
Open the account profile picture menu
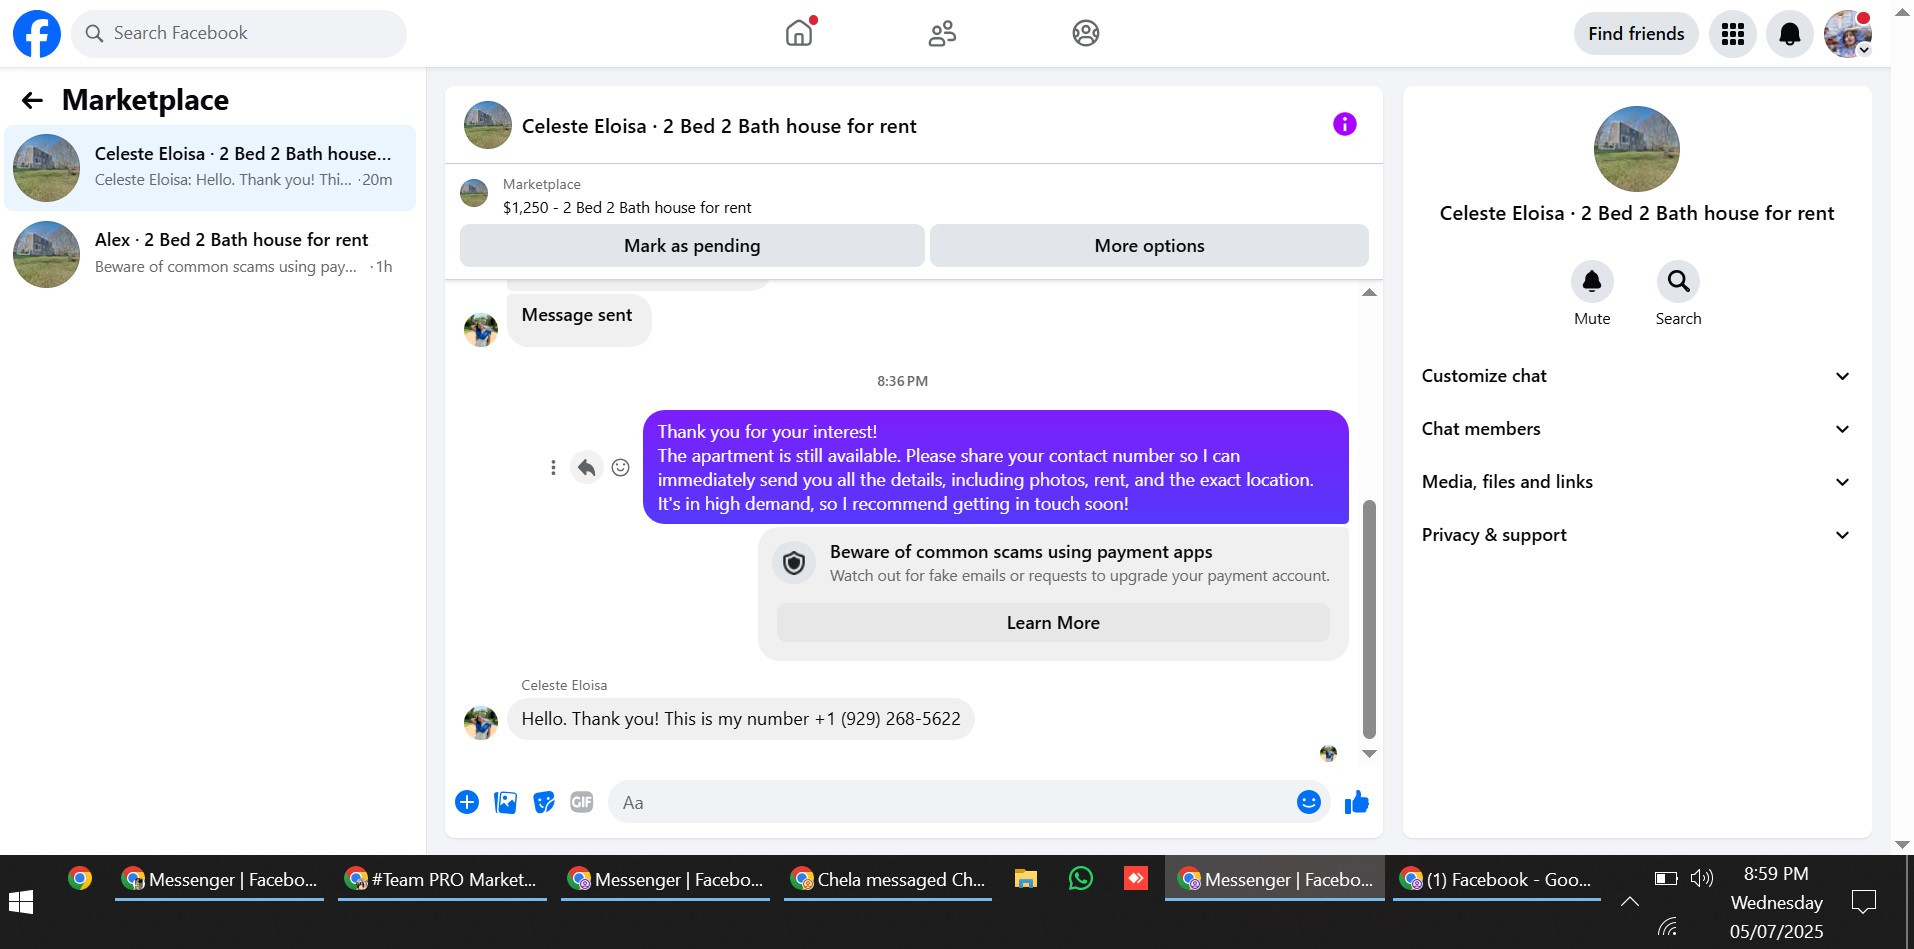[1848, 34]
